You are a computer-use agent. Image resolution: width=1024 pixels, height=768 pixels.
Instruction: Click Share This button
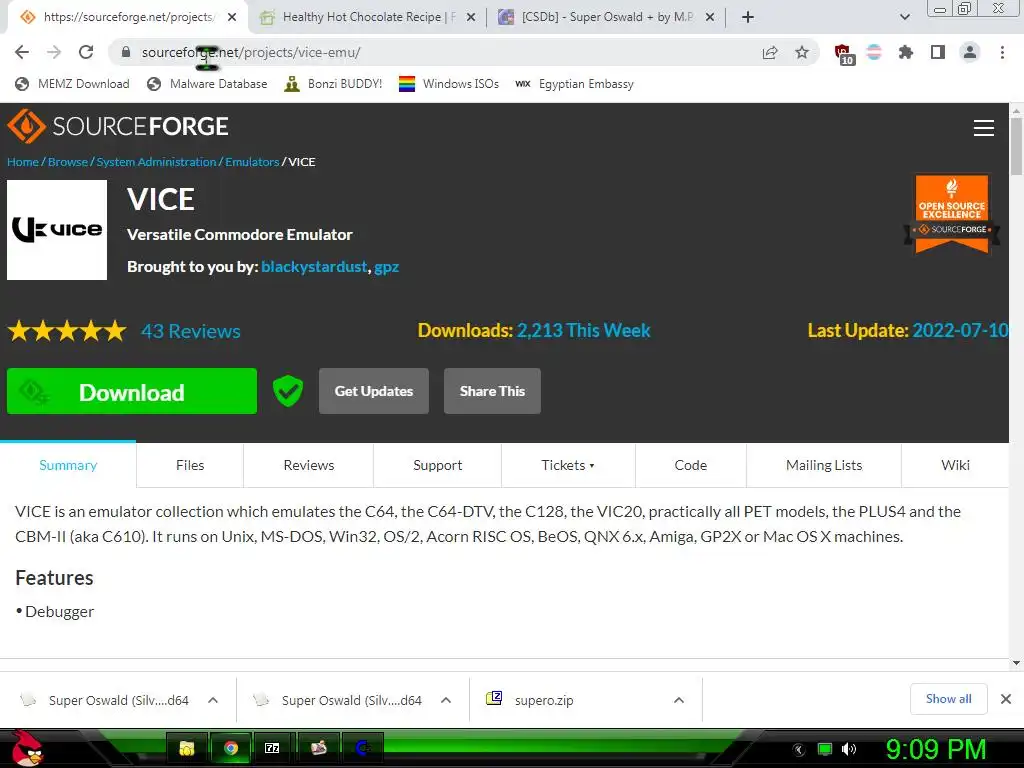coord(492,391)
